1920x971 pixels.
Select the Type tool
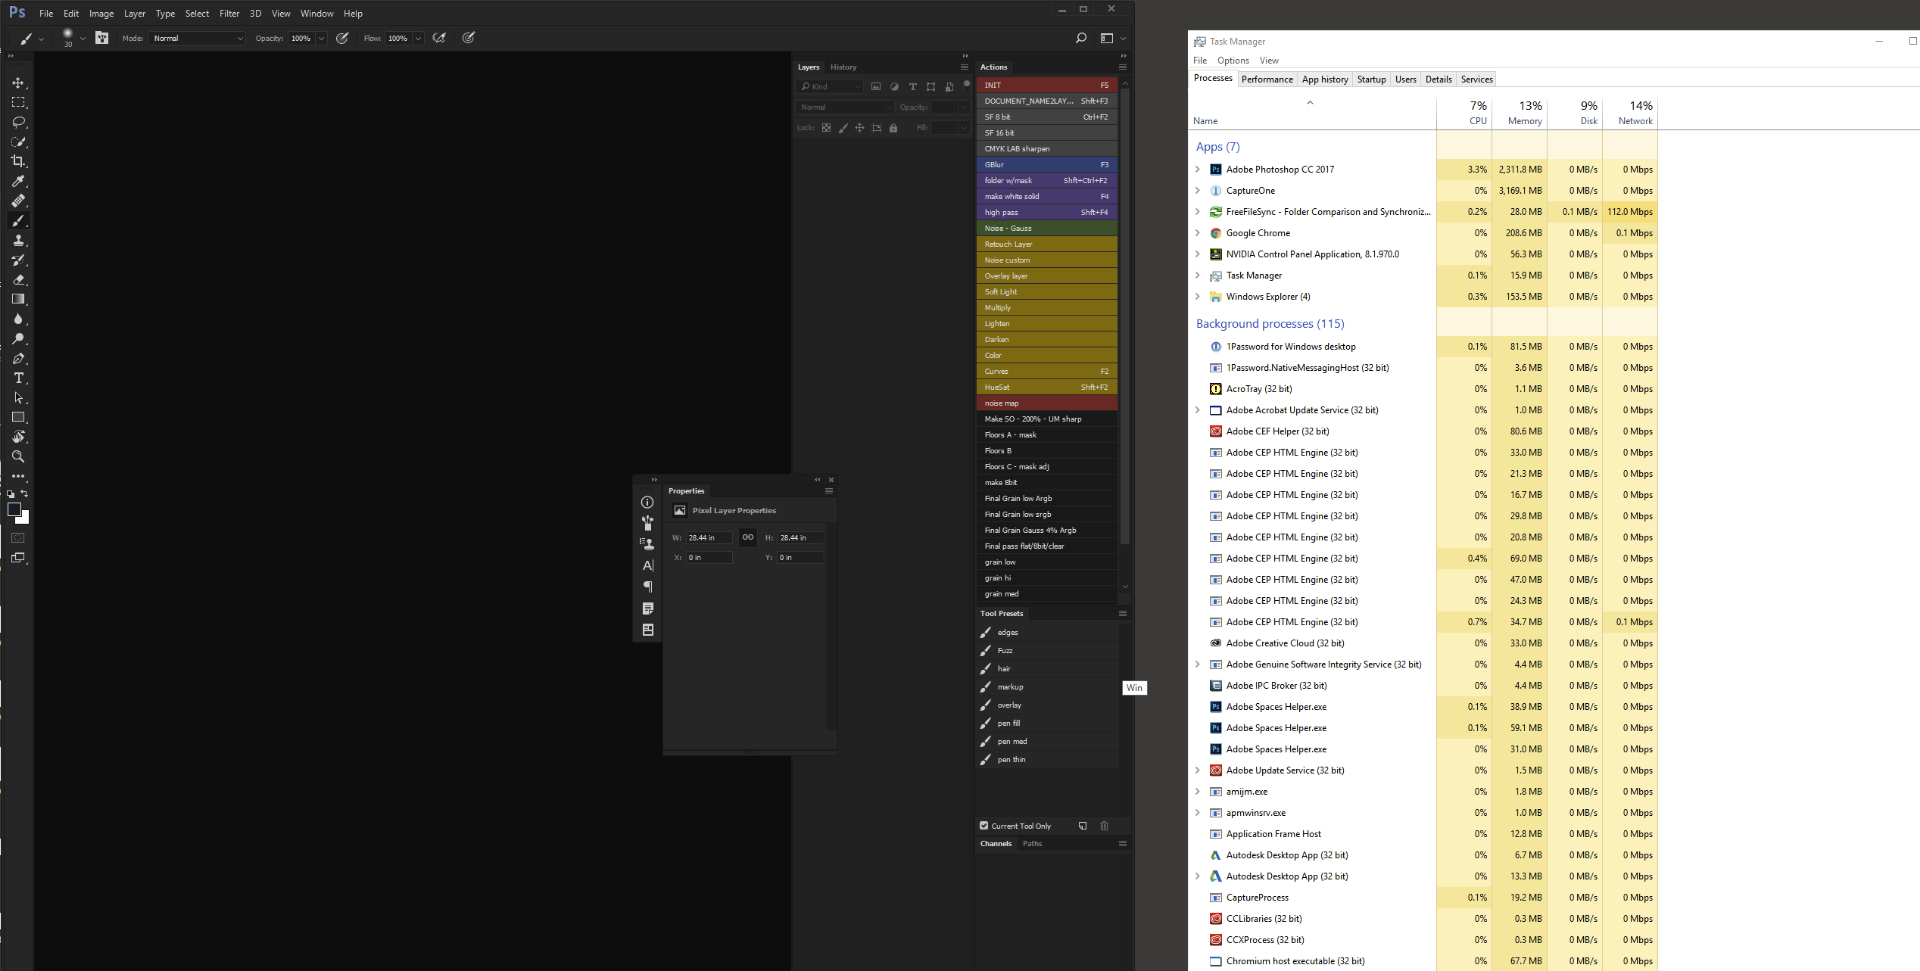tap(18, 378)
